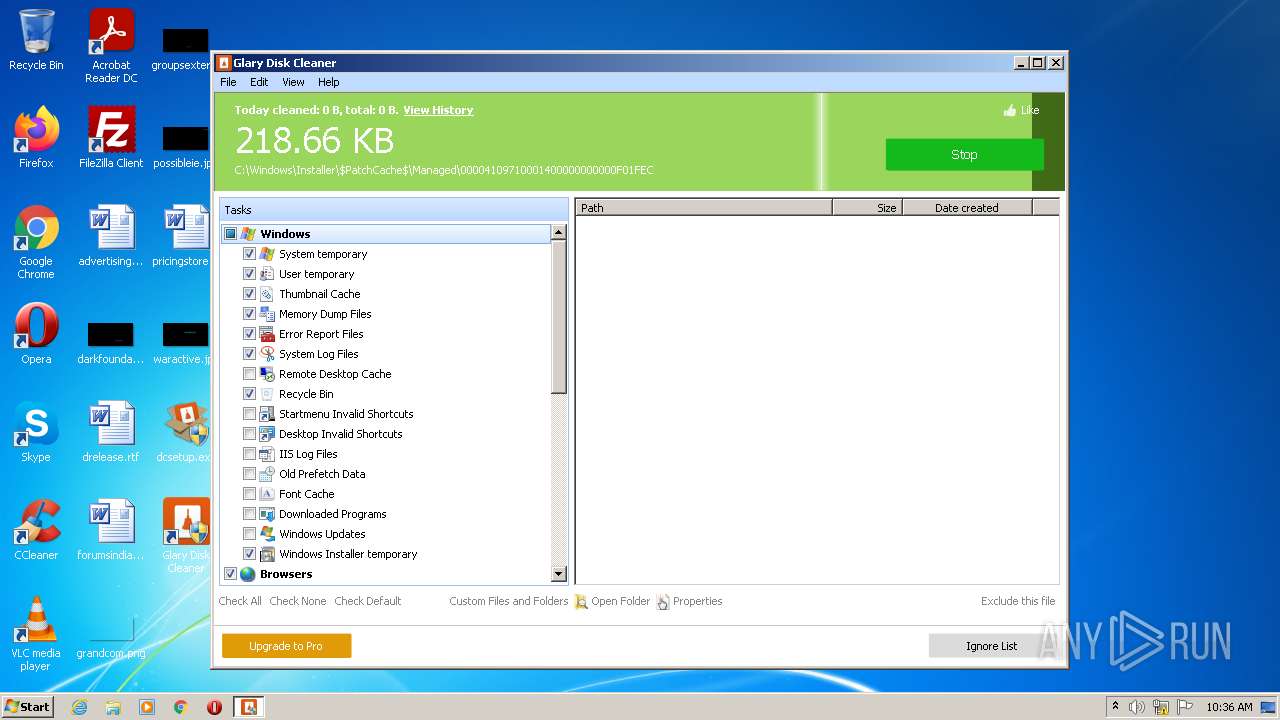
Task: Click the Error Report Files icon
Action: tap(267, 334)
